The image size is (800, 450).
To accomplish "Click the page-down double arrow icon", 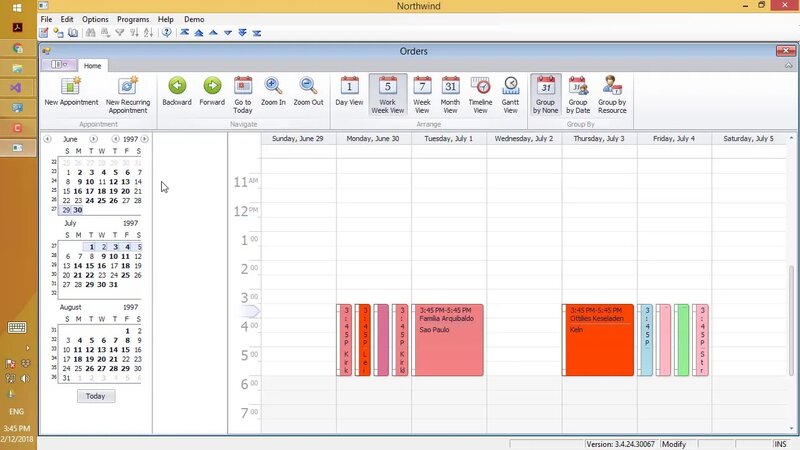I will [242, 33].
